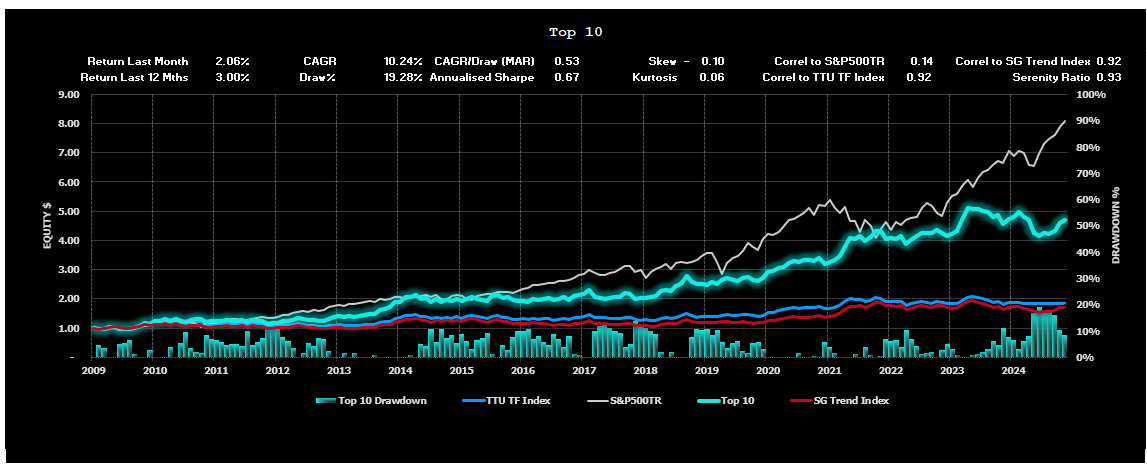Click the 'Top 10' chart title at top
The height and width of the screenshot is (465, 1147).
(x=576, y=32)
